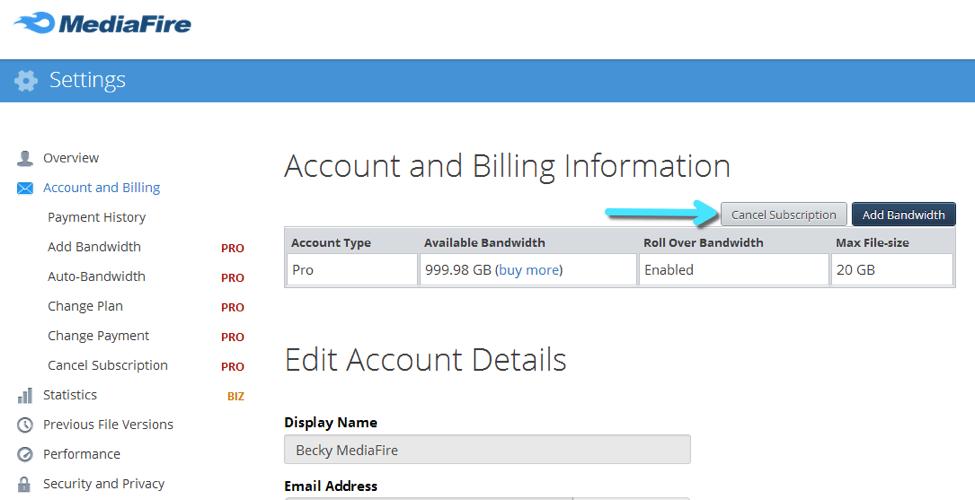Open Add Bandwidth sidebar item
975x500 pixels.
point(94,247)
